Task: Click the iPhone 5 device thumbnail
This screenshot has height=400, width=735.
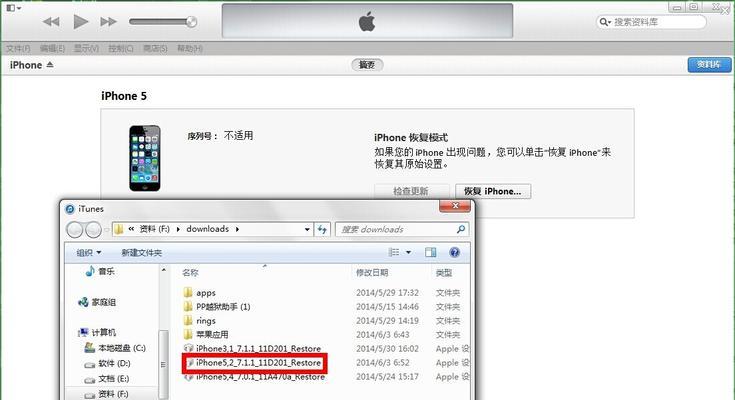Action: pos(145,158)
